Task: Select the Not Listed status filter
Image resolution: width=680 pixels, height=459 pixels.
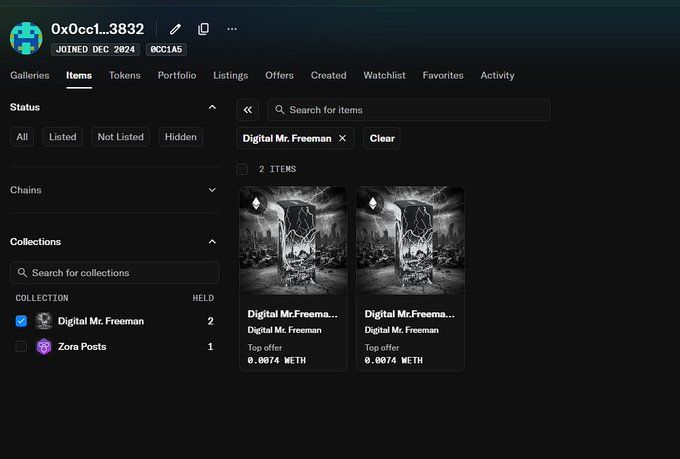Action: [121, 137]
